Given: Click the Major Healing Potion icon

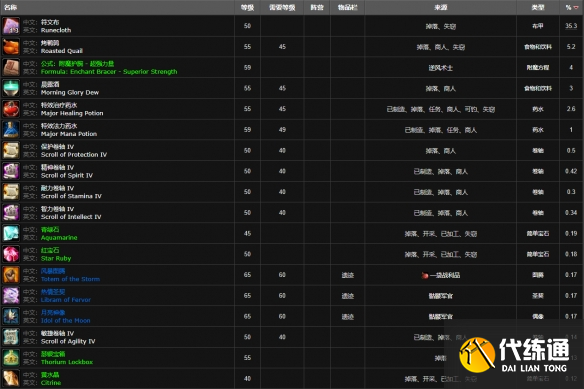Looking at the screenshot, I should [x=11, y=109].
